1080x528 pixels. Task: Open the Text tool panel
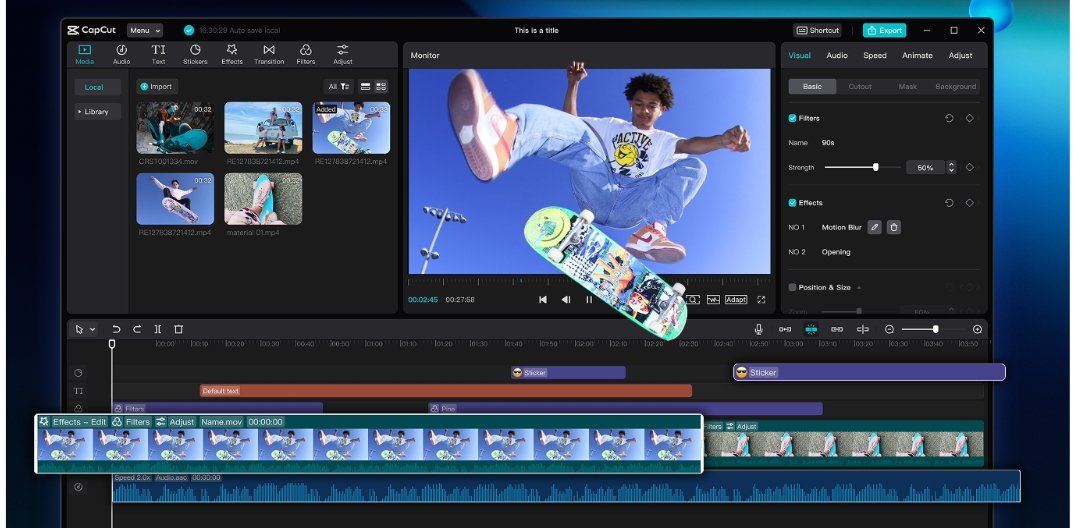click(158, 54)
